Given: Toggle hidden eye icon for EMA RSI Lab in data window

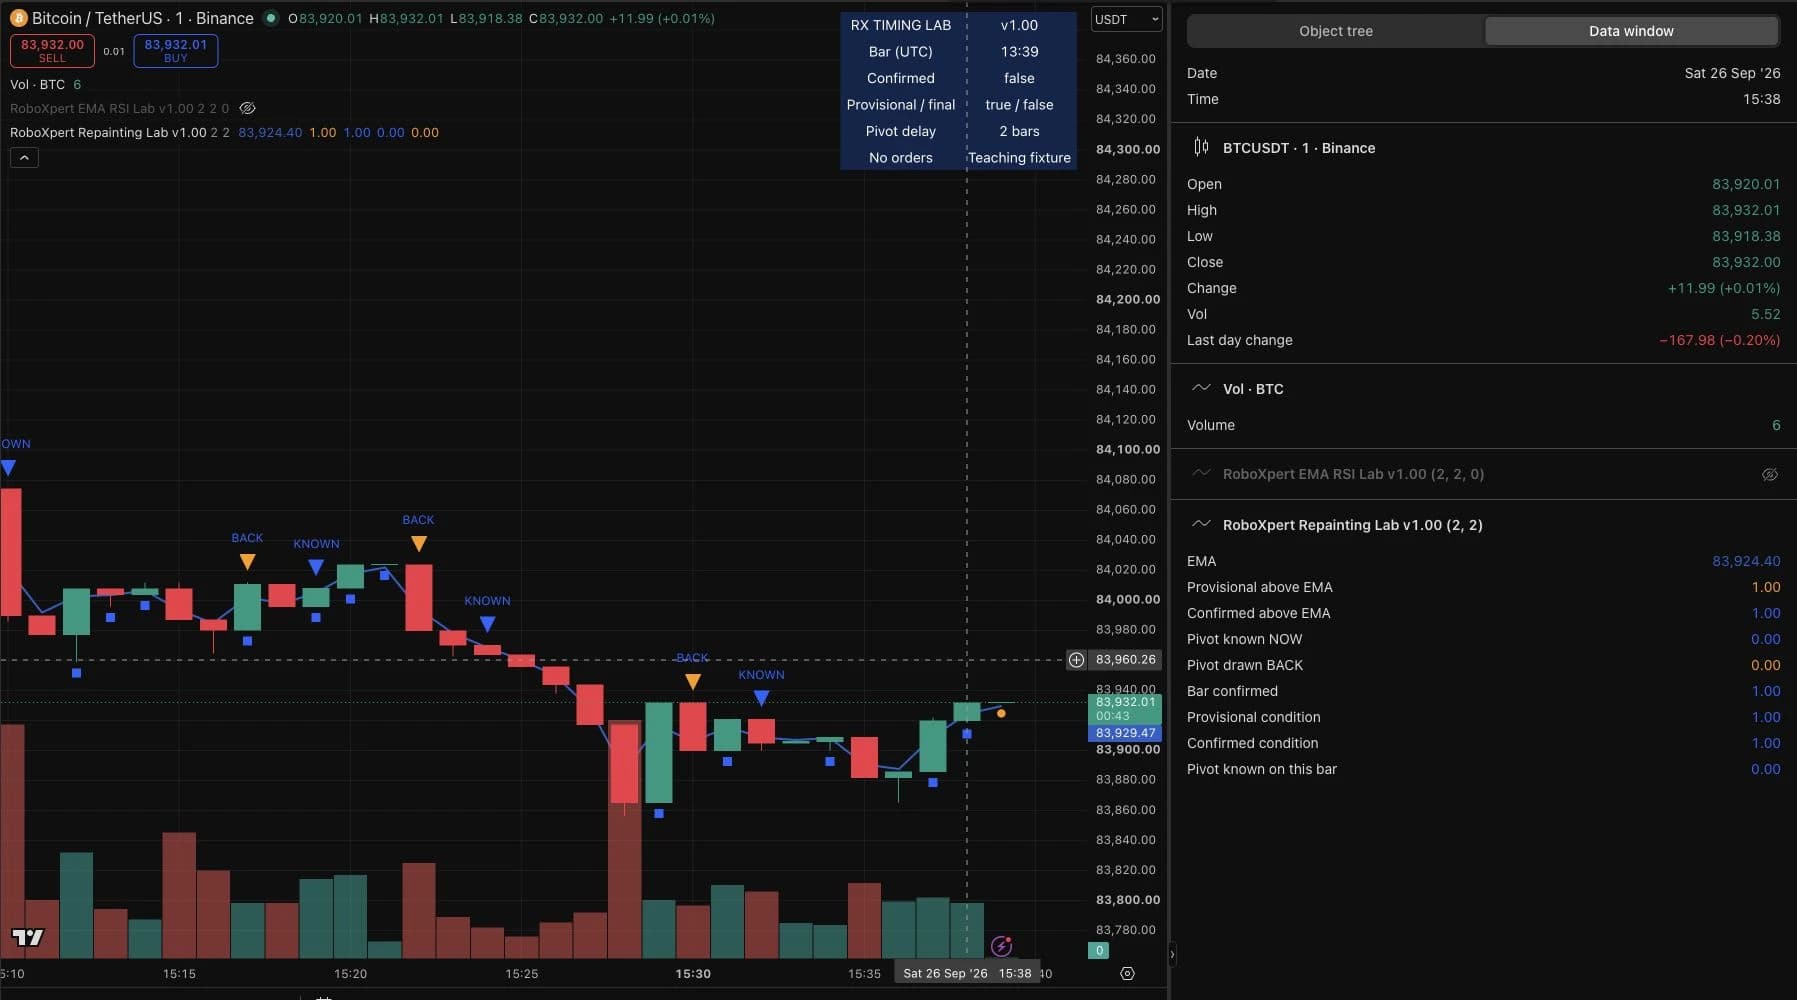Looking at the screenshot, I should click(x=1769, y=474).
